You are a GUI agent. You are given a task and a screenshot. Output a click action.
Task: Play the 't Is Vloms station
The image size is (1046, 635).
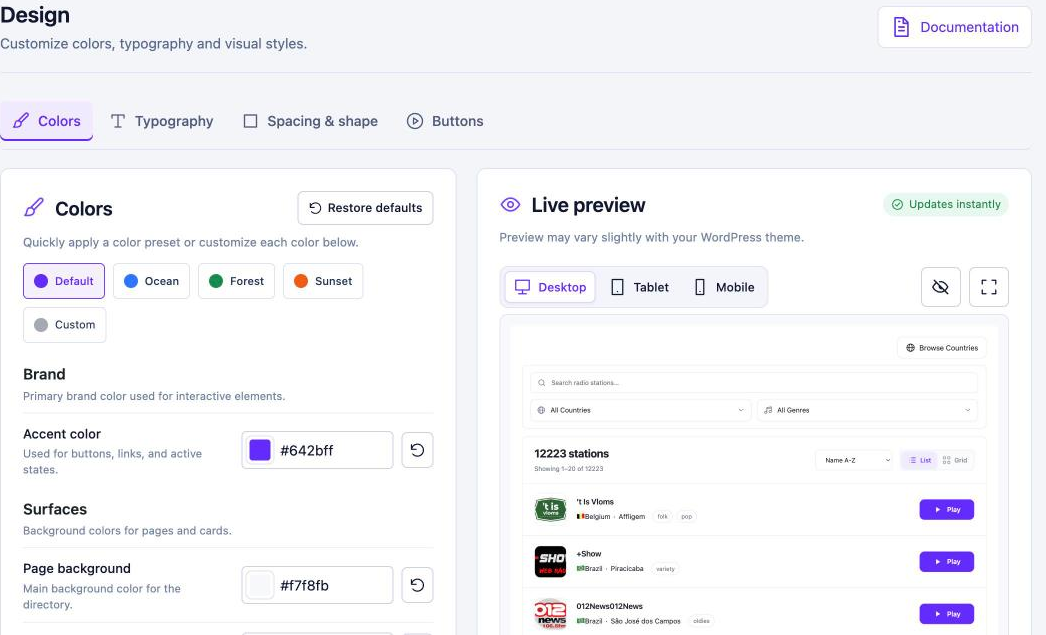(x=947, y=510)
